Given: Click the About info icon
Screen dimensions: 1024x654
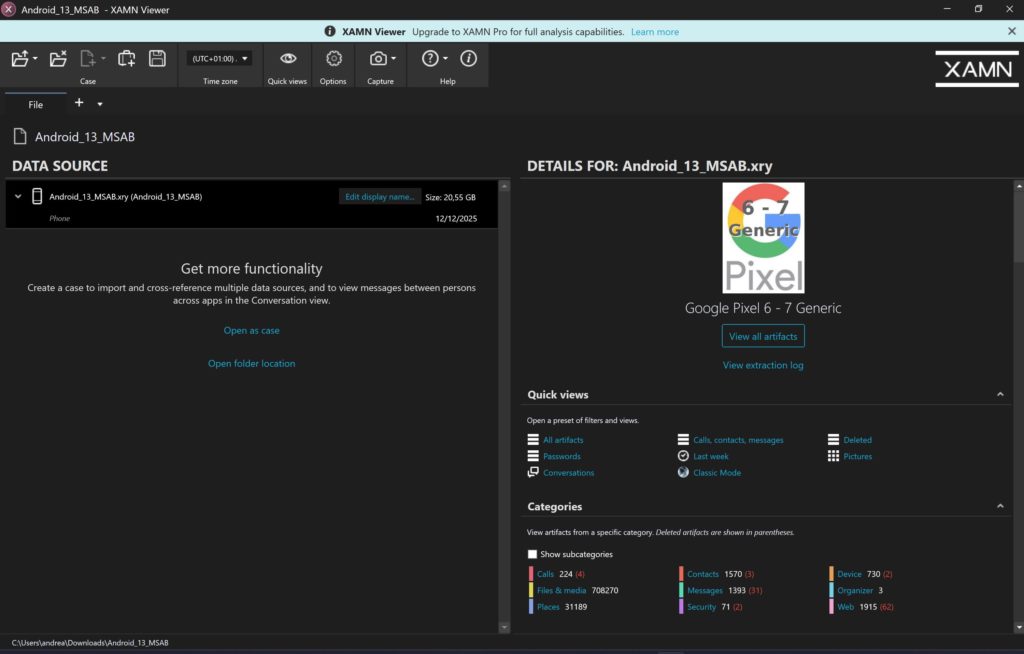Looking at the screenshot, I should coord(468,59).
